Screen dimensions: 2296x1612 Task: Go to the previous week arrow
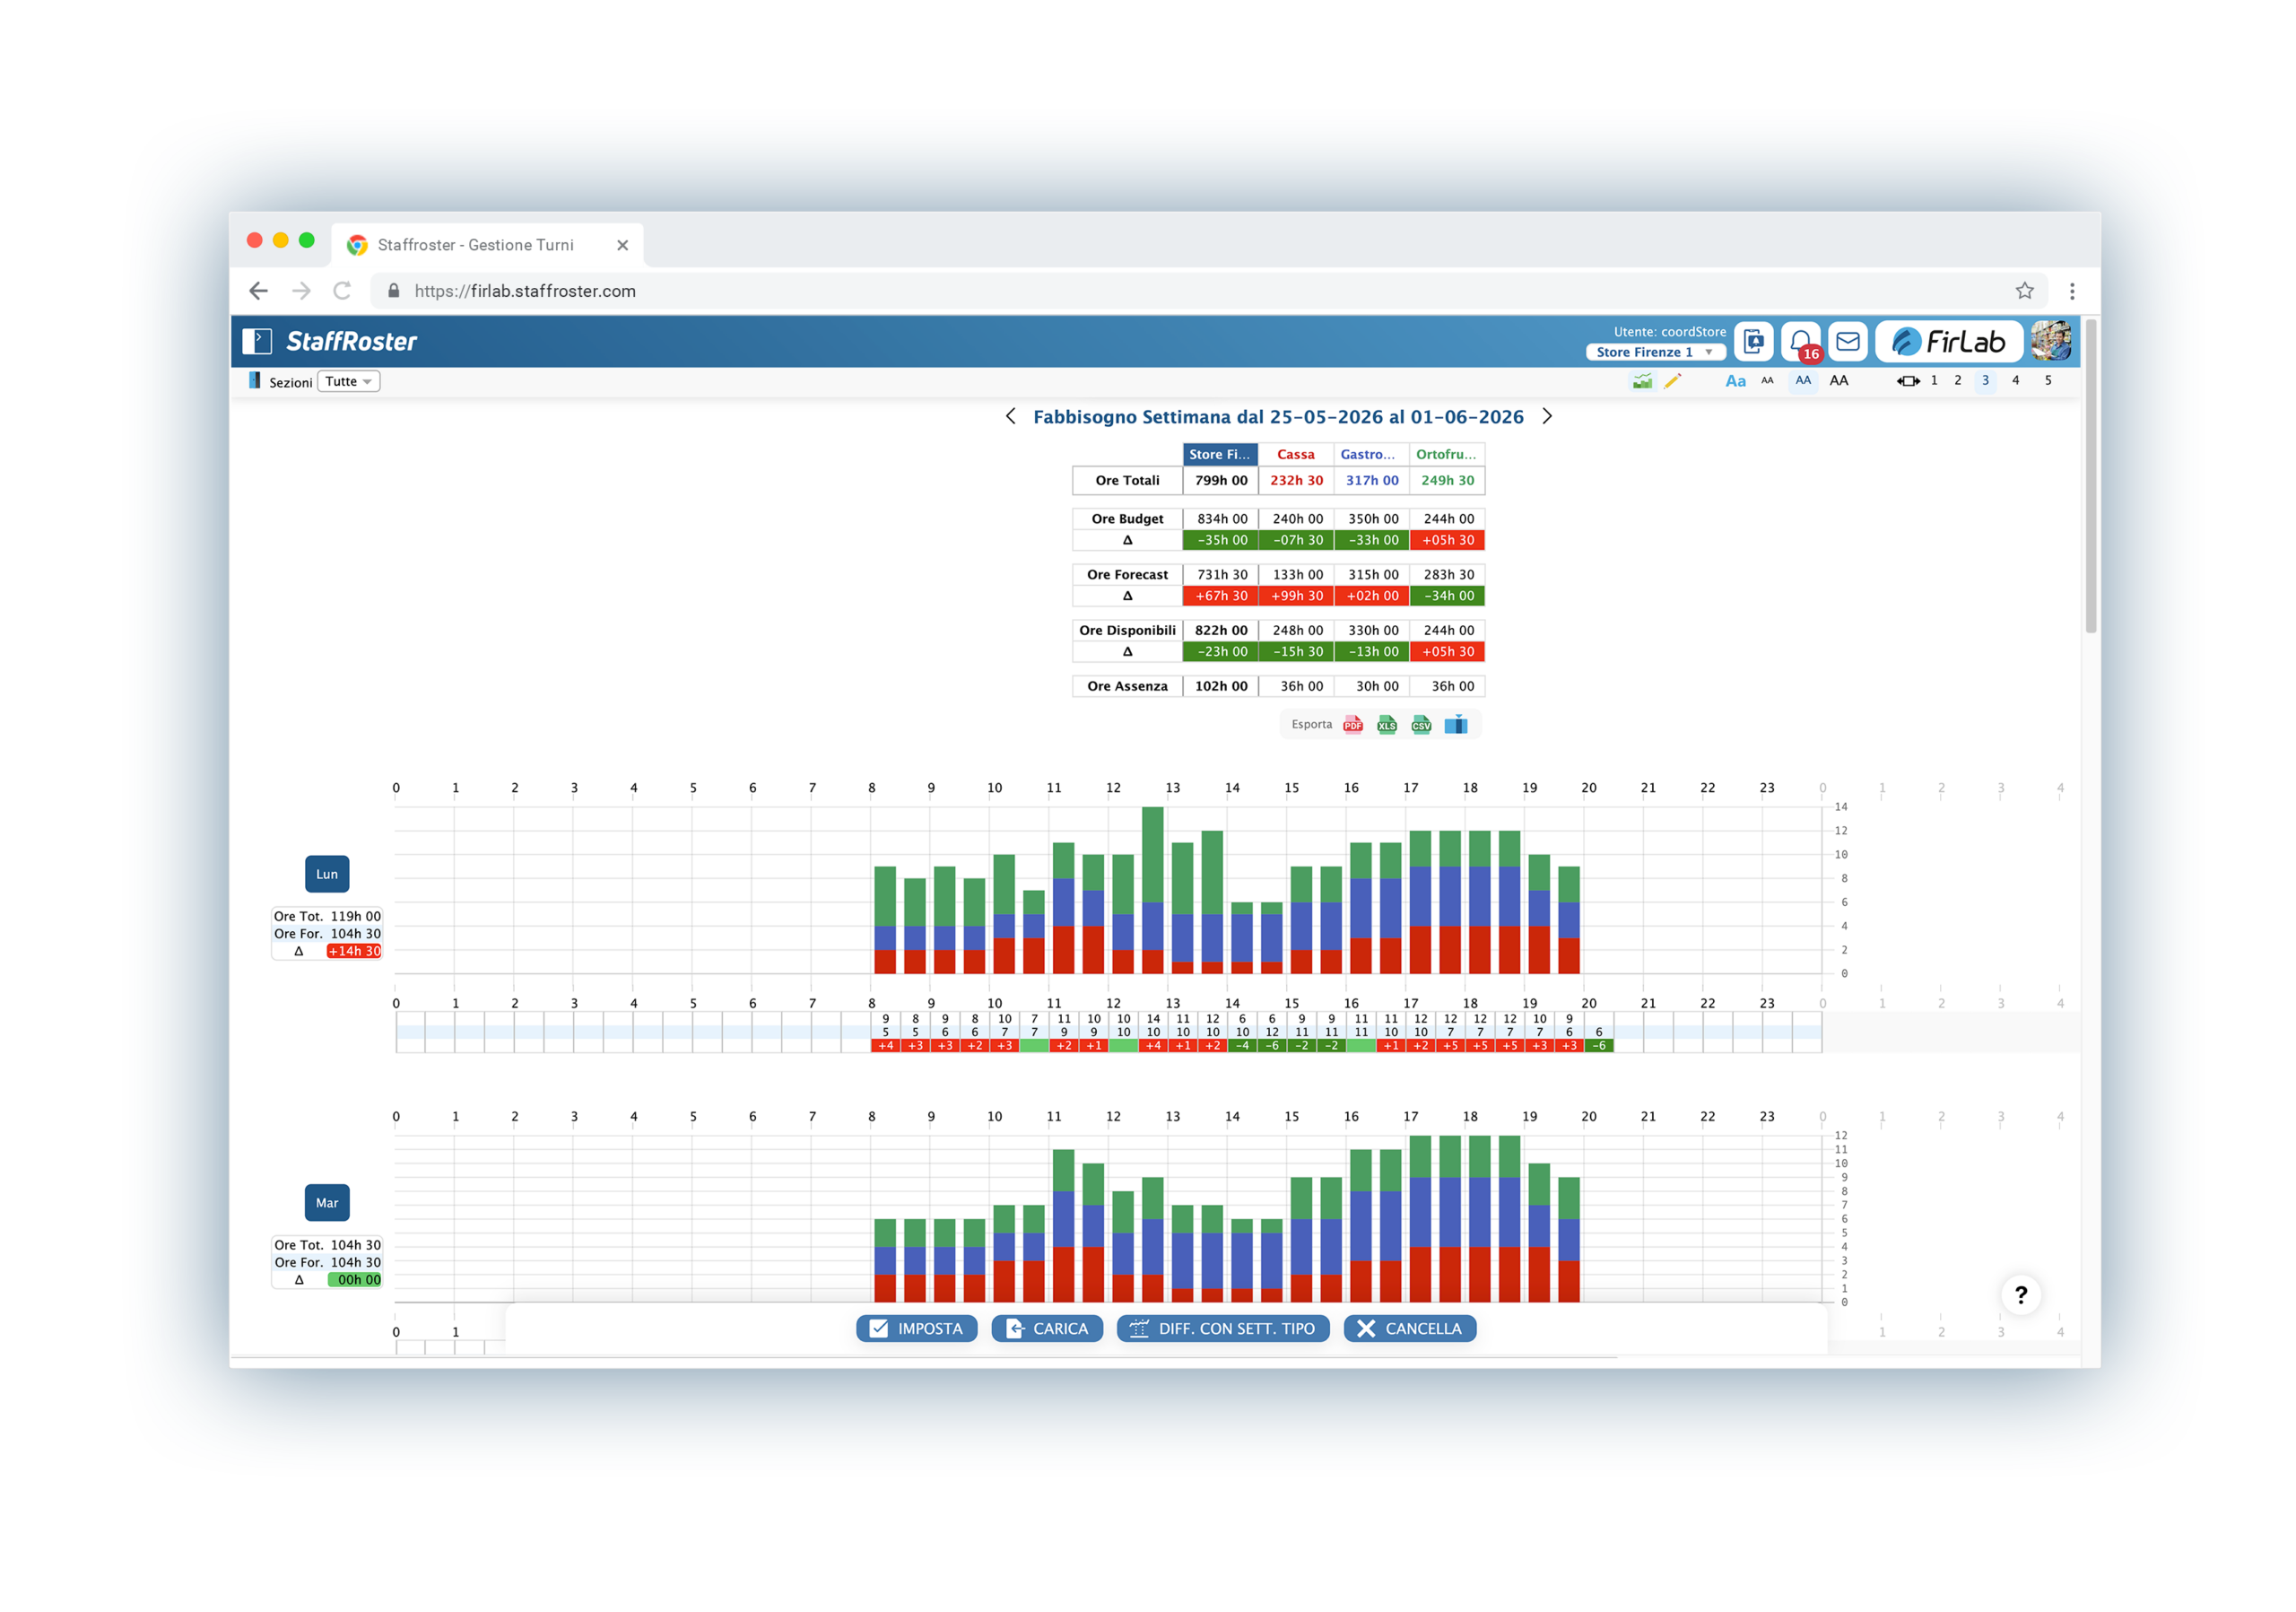coord(1011,416)
